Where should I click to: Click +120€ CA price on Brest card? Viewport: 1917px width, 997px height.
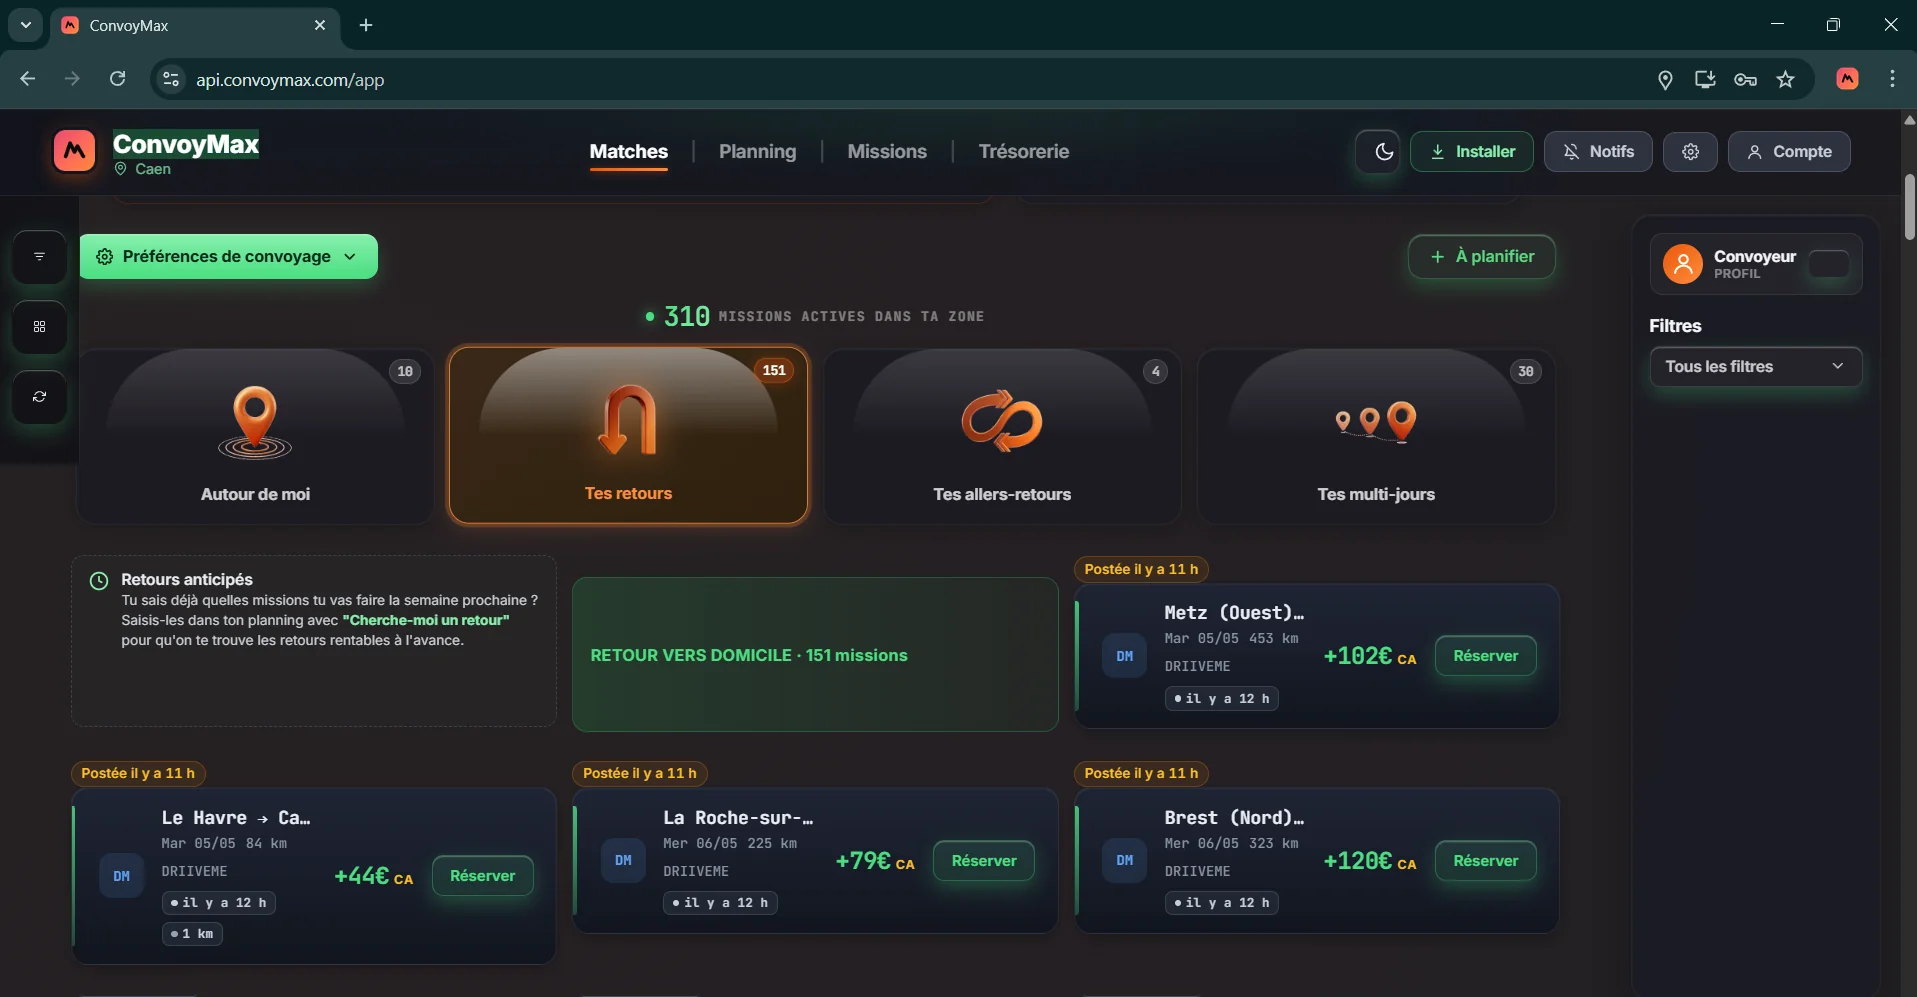click(x=1369, y=862)
